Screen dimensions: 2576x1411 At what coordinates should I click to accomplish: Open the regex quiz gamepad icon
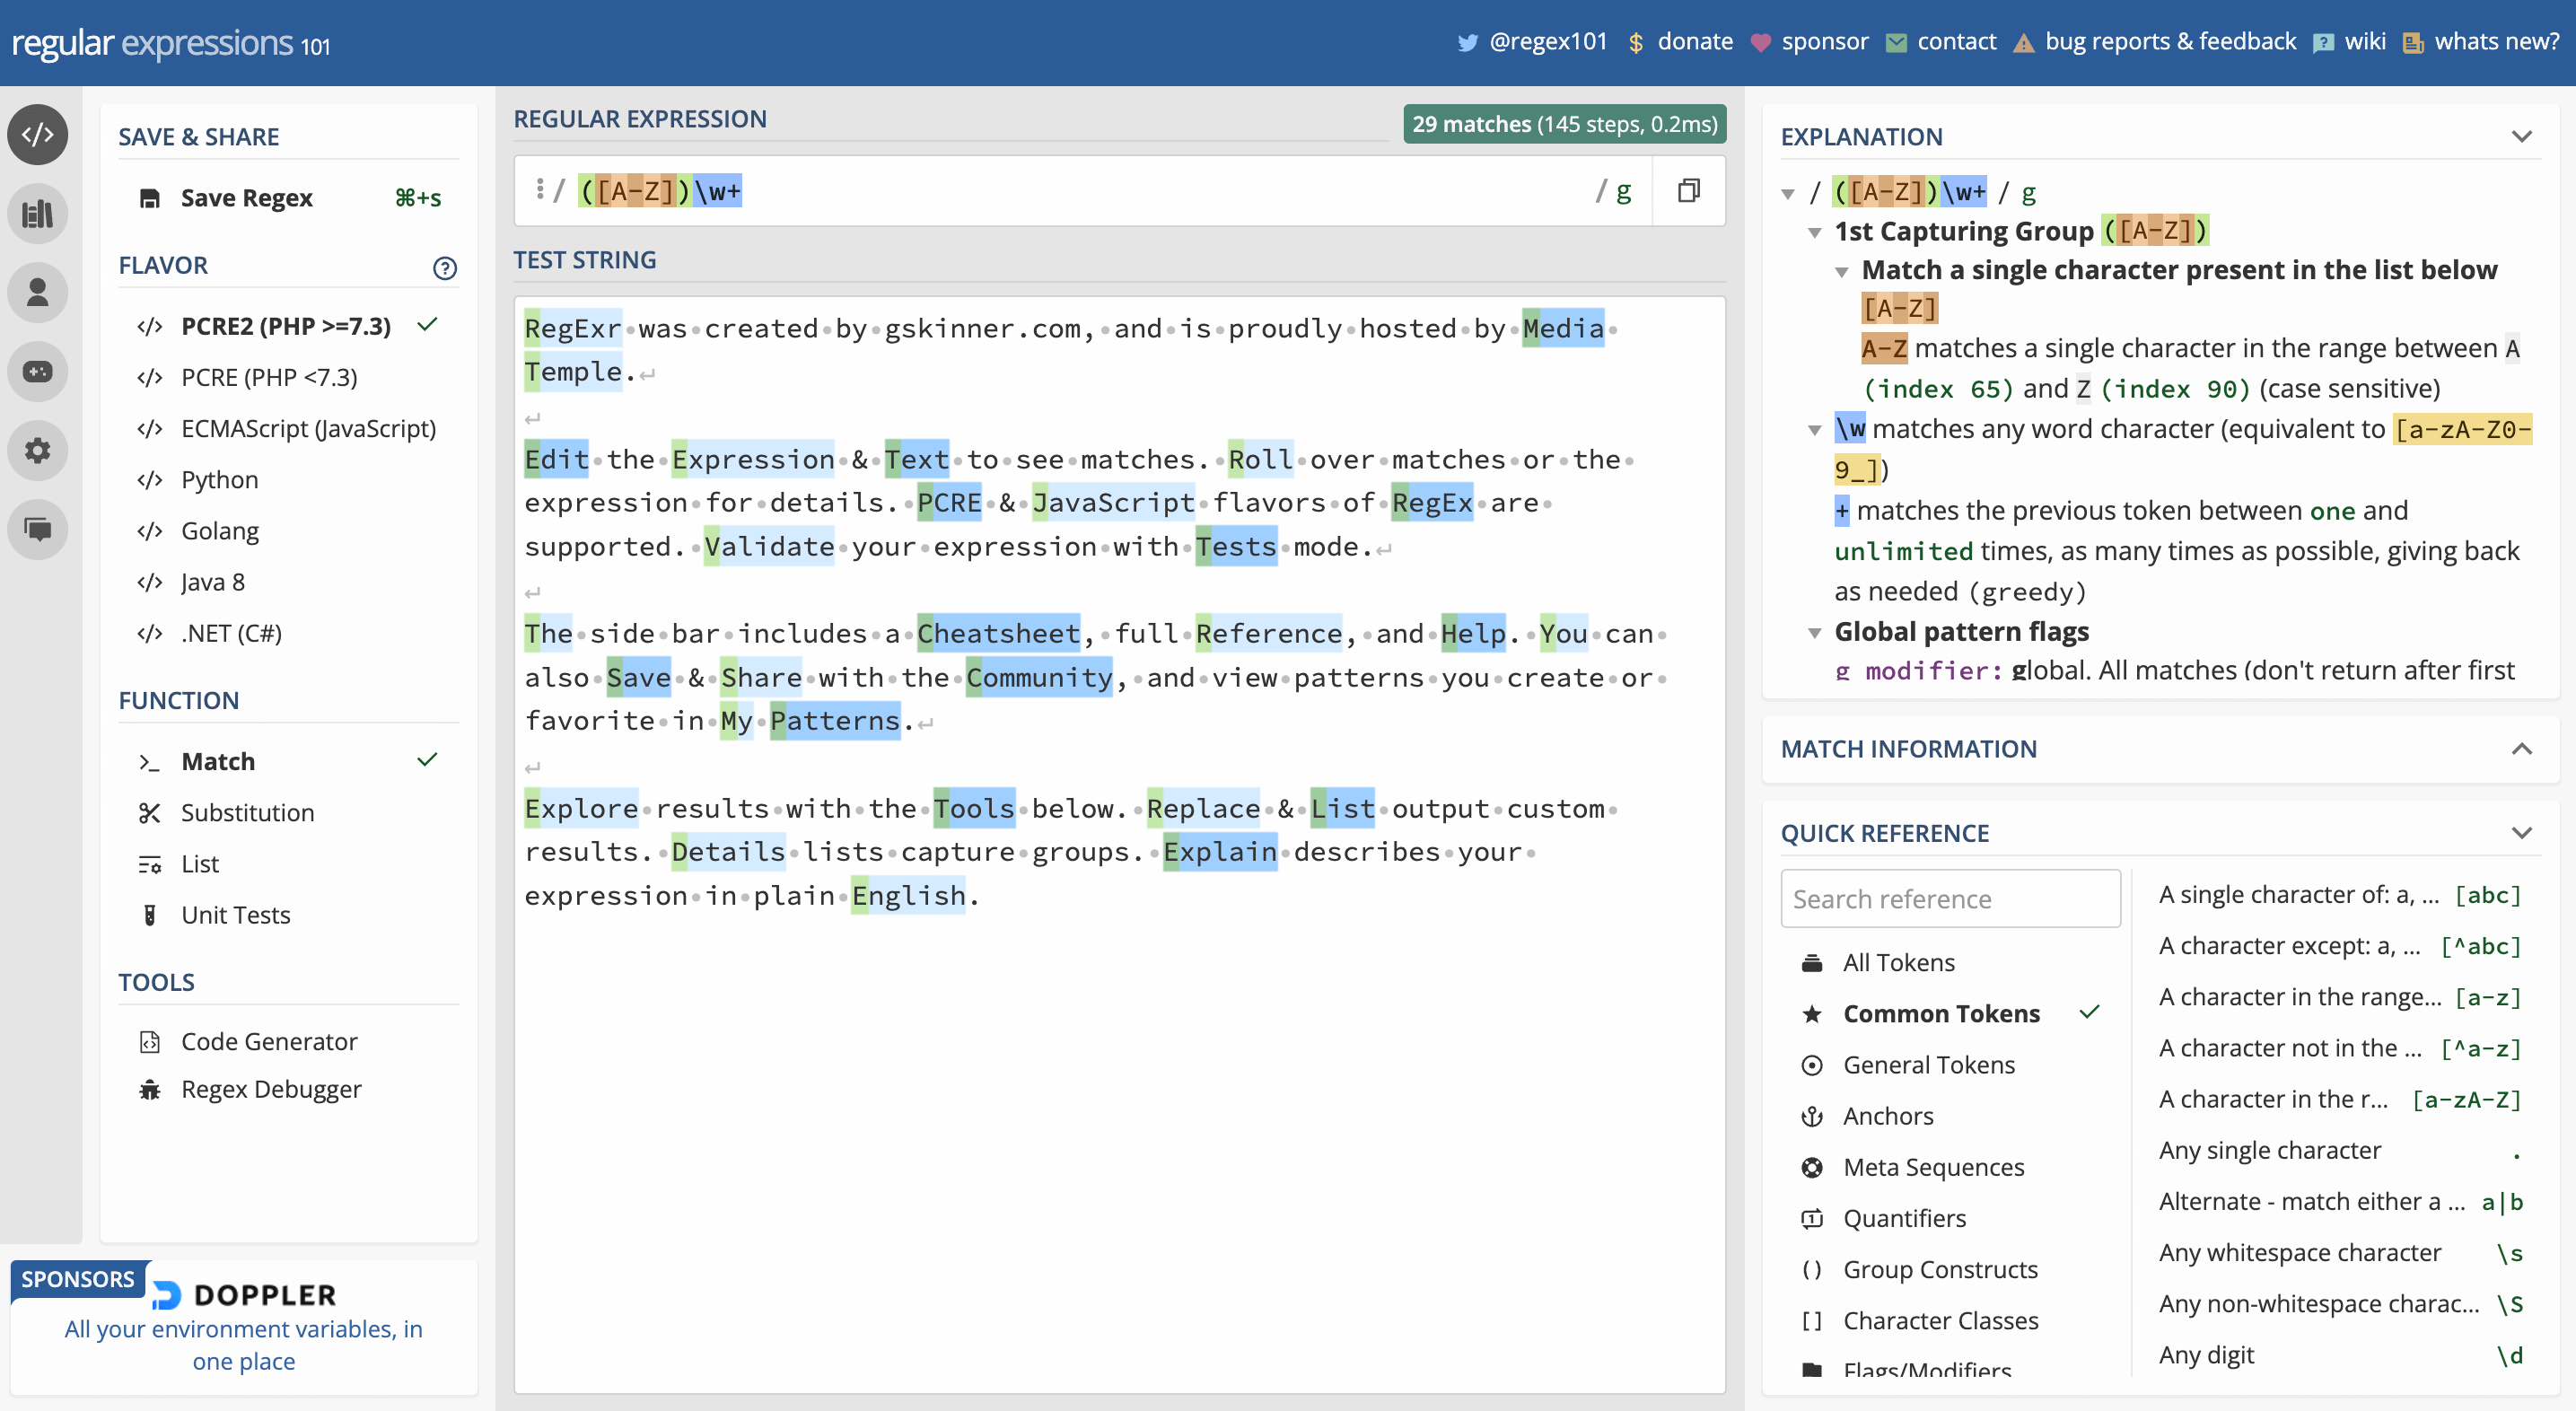[38, 371]
